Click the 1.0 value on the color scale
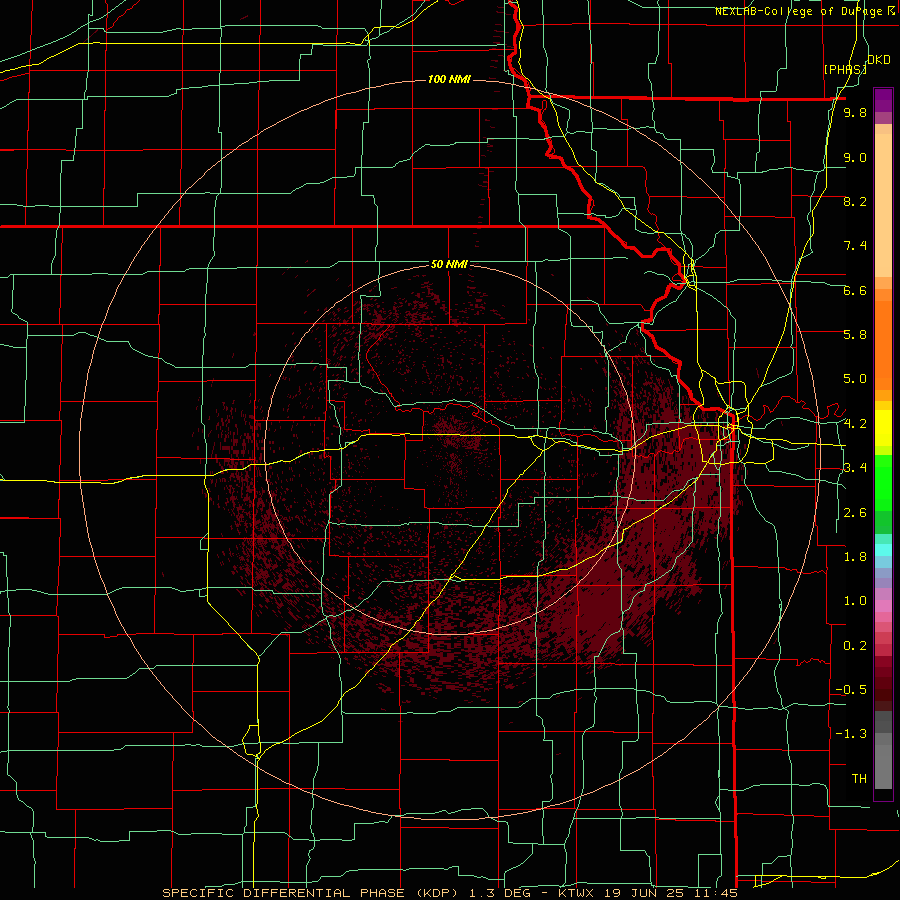The image size is (900, 900). point(855,601)
